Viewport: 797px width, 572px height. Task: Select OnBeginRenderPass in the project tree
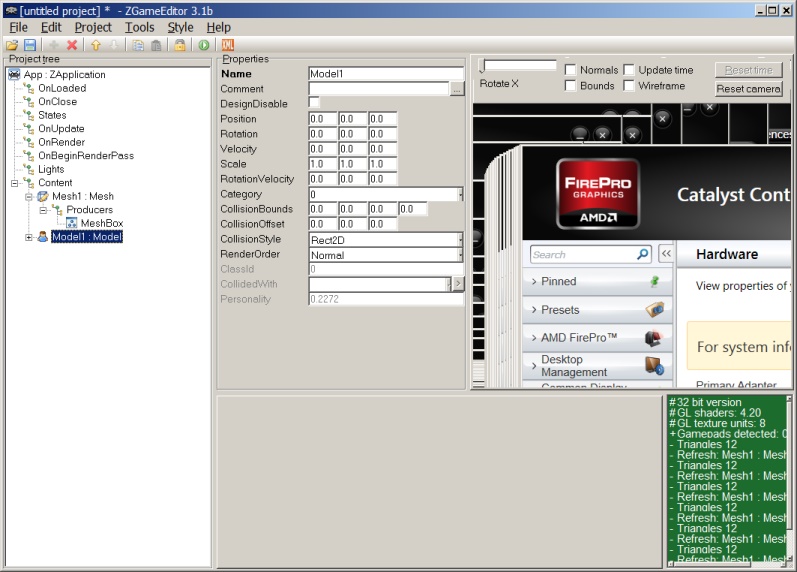coord(86,156)
